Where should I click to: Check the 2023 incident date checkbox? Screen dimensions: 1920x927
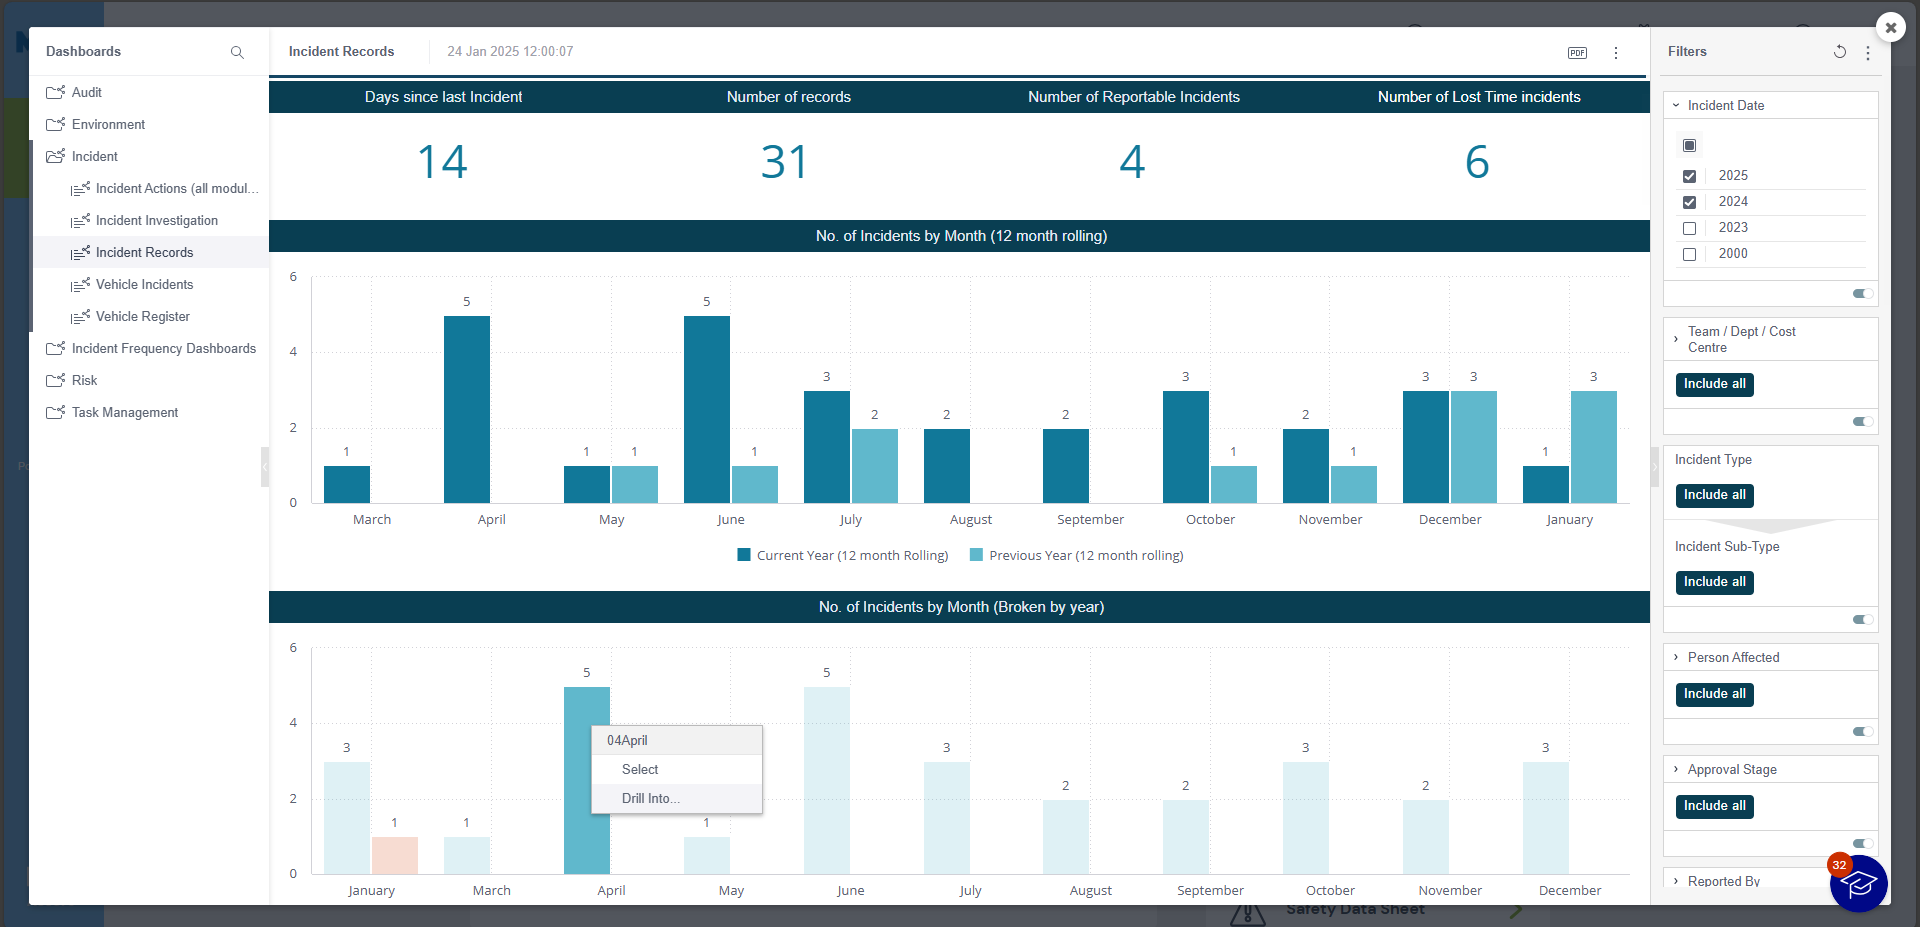coord(1689,228)
